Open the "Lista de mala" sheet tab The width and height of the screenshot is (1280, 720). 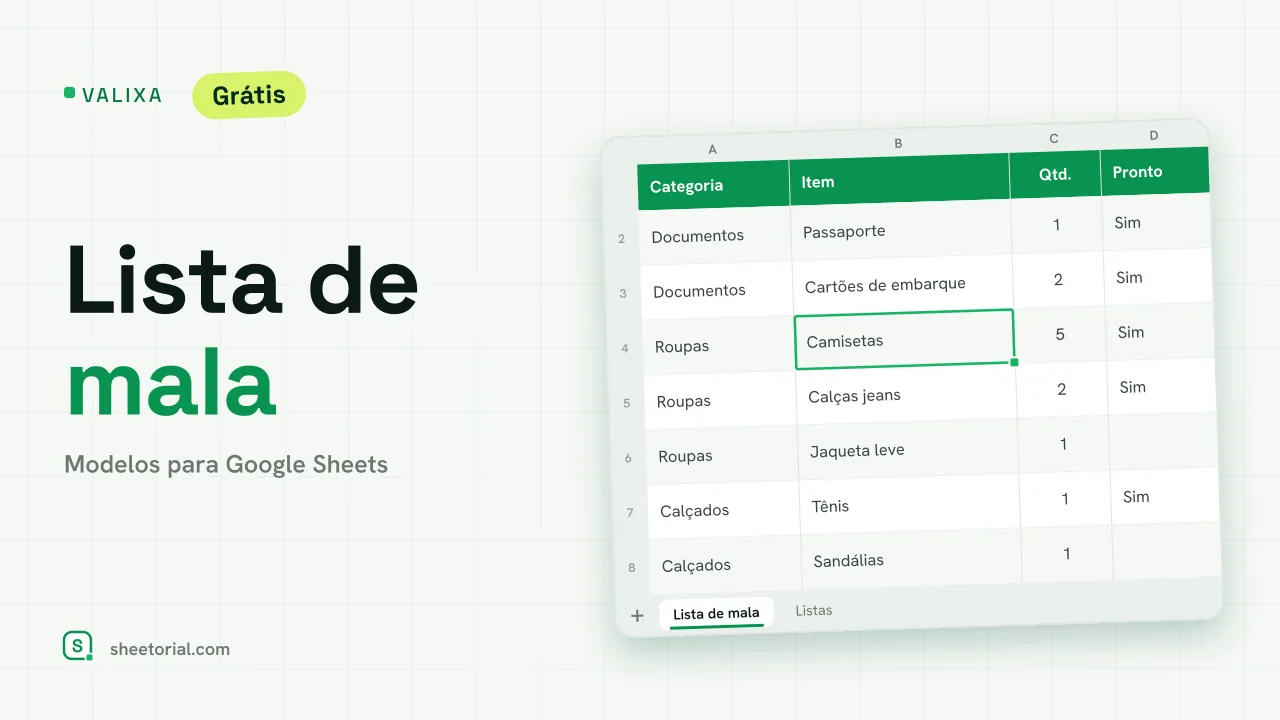pos(716,613)
